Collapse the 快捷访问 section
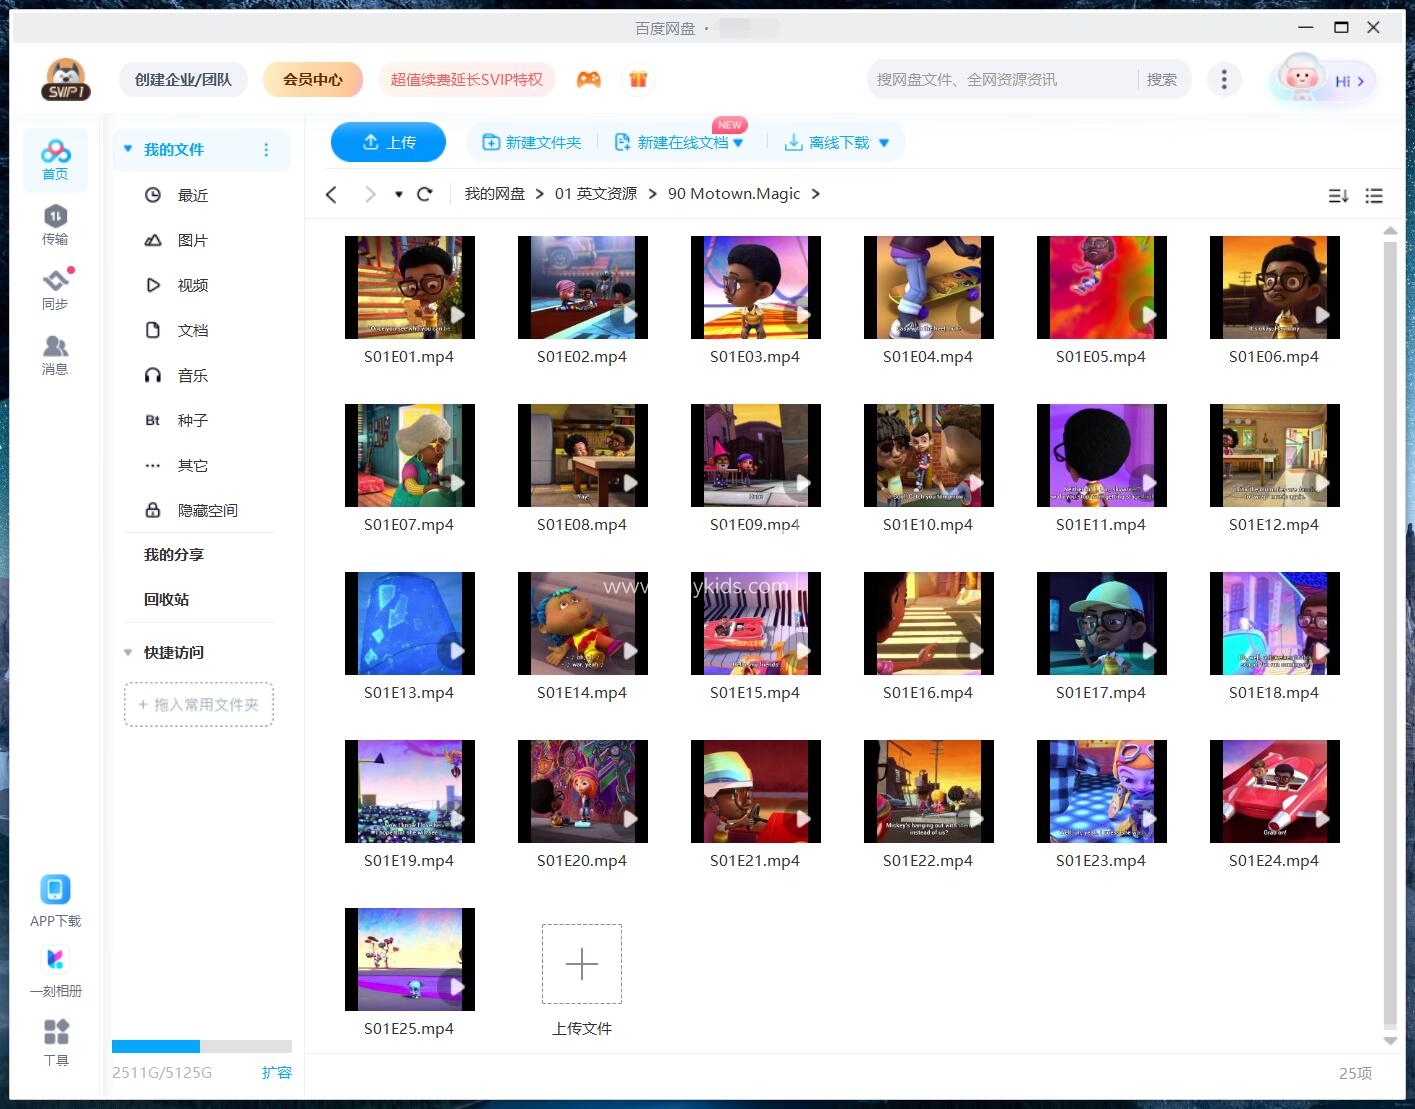Screen dimensions: 1415x1109 (127, 652)
